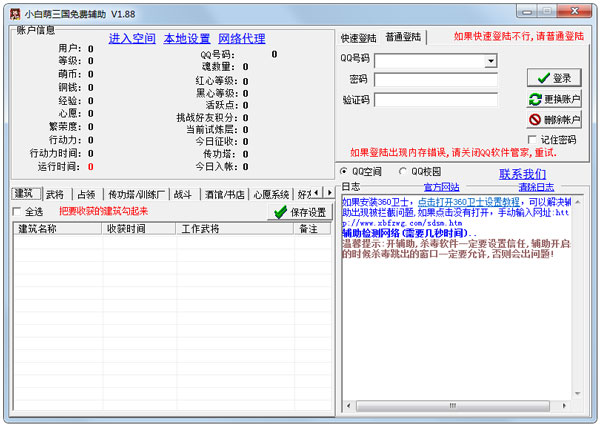This screenshot has height=426, width=600.
Task: Click the 辅助检测网络 log line
Action: pyautogui.click(x=409, y=233)
